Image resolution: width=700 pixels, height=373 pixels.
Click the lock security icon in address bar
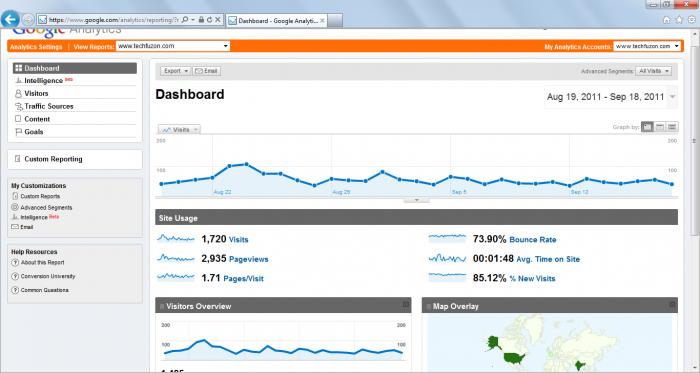tap(201, 20)
